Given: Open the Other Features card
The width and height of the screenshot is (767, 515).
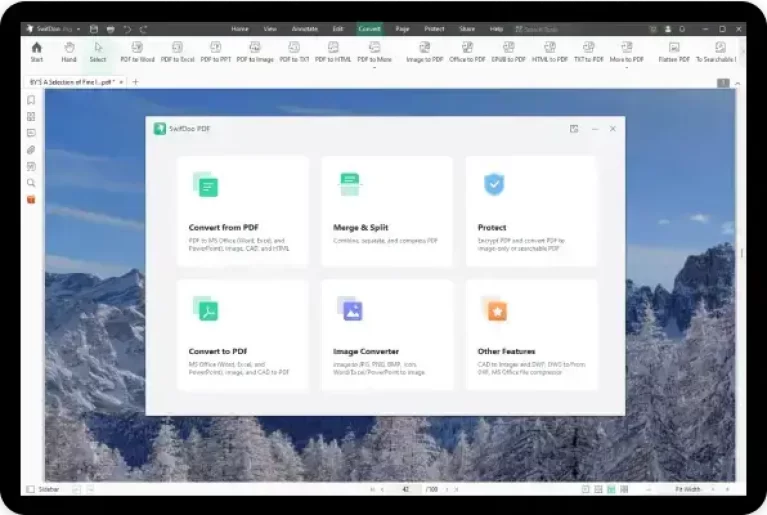Looking at the screenshot, I should pyautogui.click(x=531, y=335).
